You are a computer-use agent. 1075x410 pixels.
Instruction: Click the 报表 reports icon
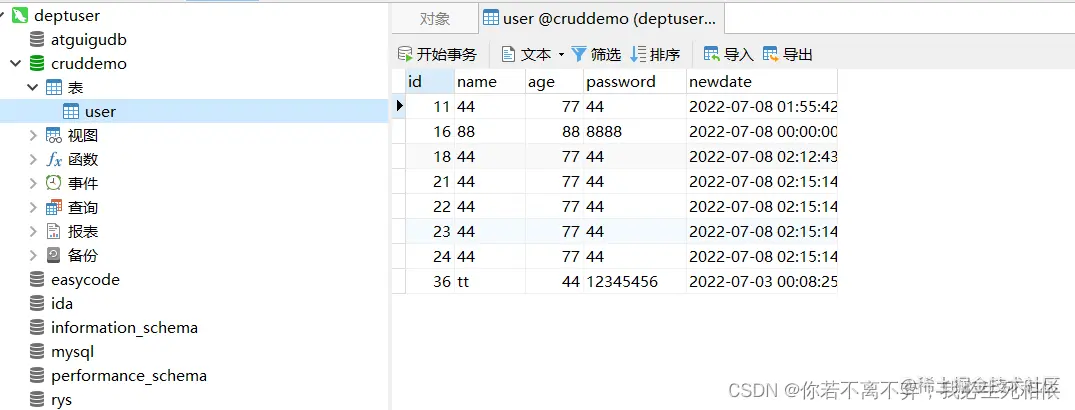[54, 232]
